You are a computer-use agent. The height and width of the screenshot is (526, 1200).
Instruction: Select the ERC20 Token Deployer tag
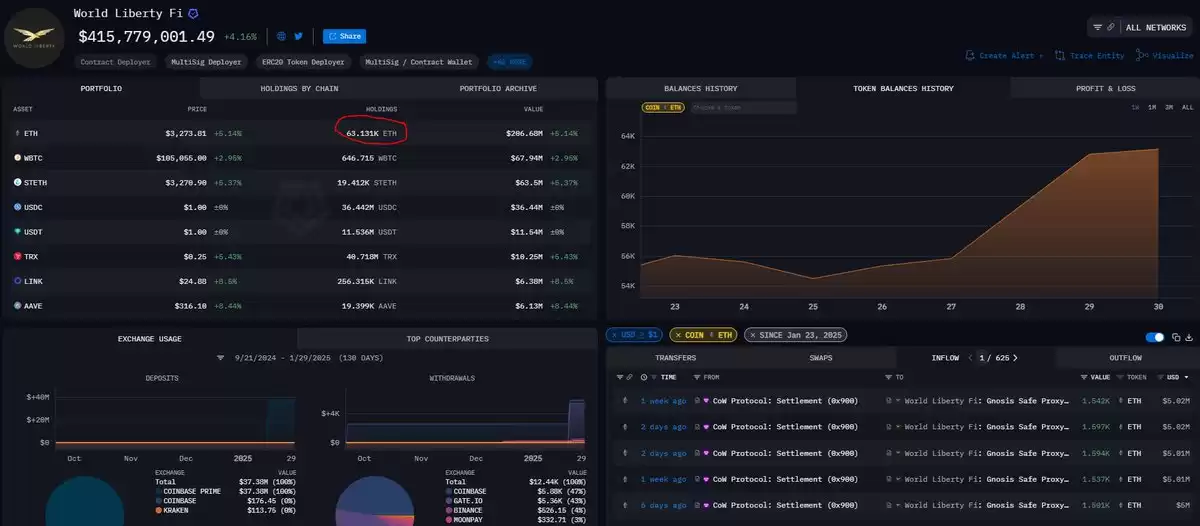tap(303, 62)
